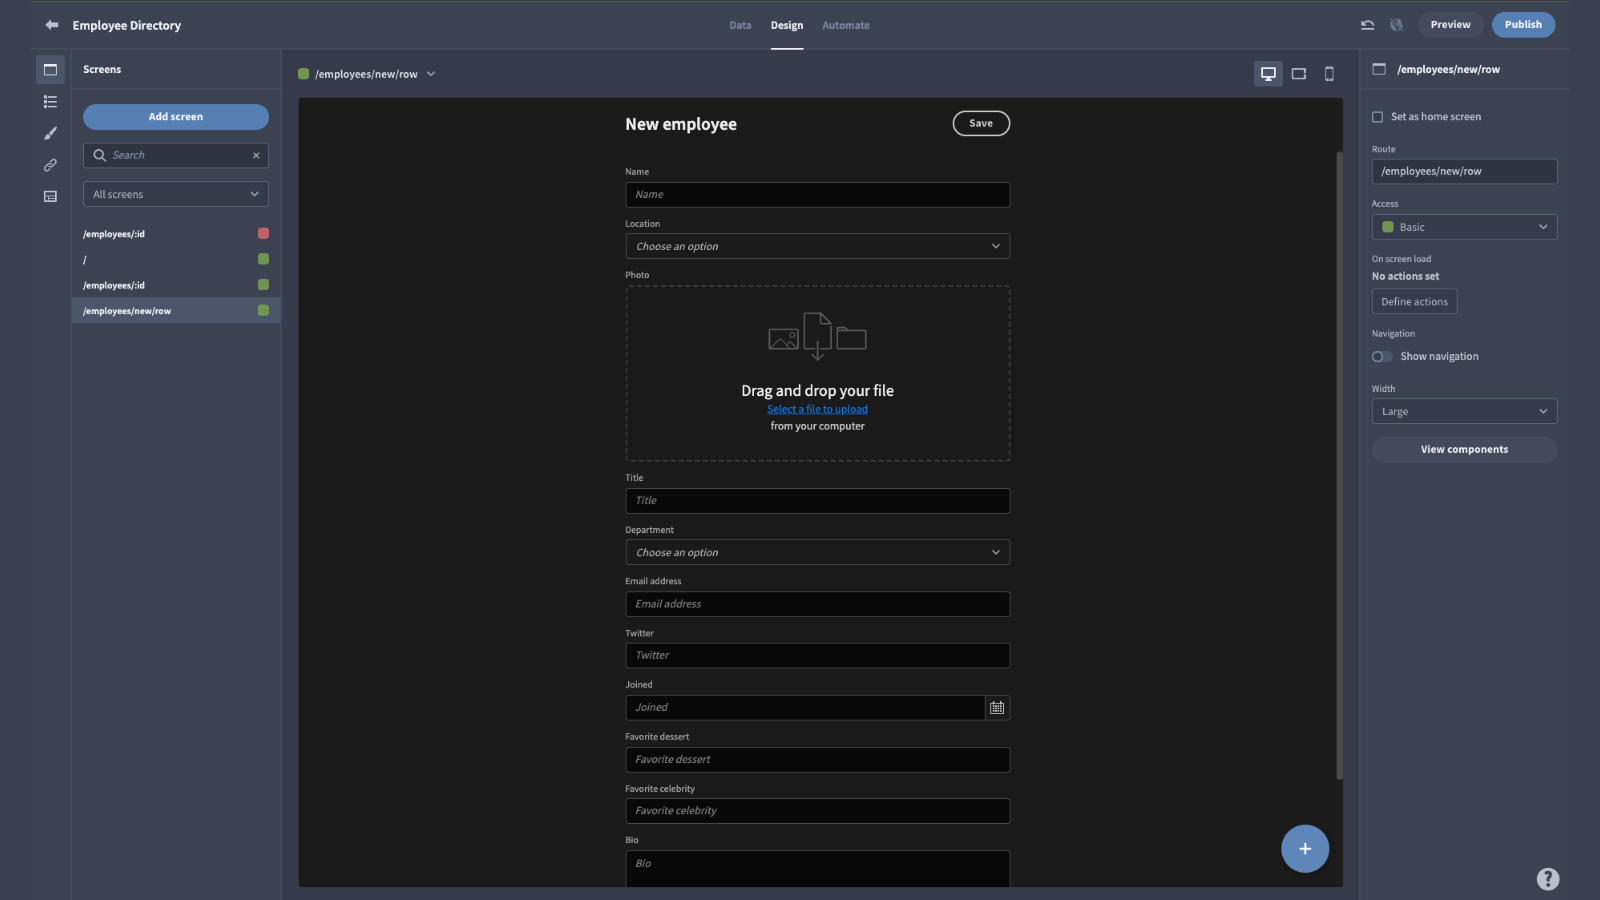Open the Automate tab
Image resolution: width=1600 pixels, height=900 pixels.
(x=845, y=25)
